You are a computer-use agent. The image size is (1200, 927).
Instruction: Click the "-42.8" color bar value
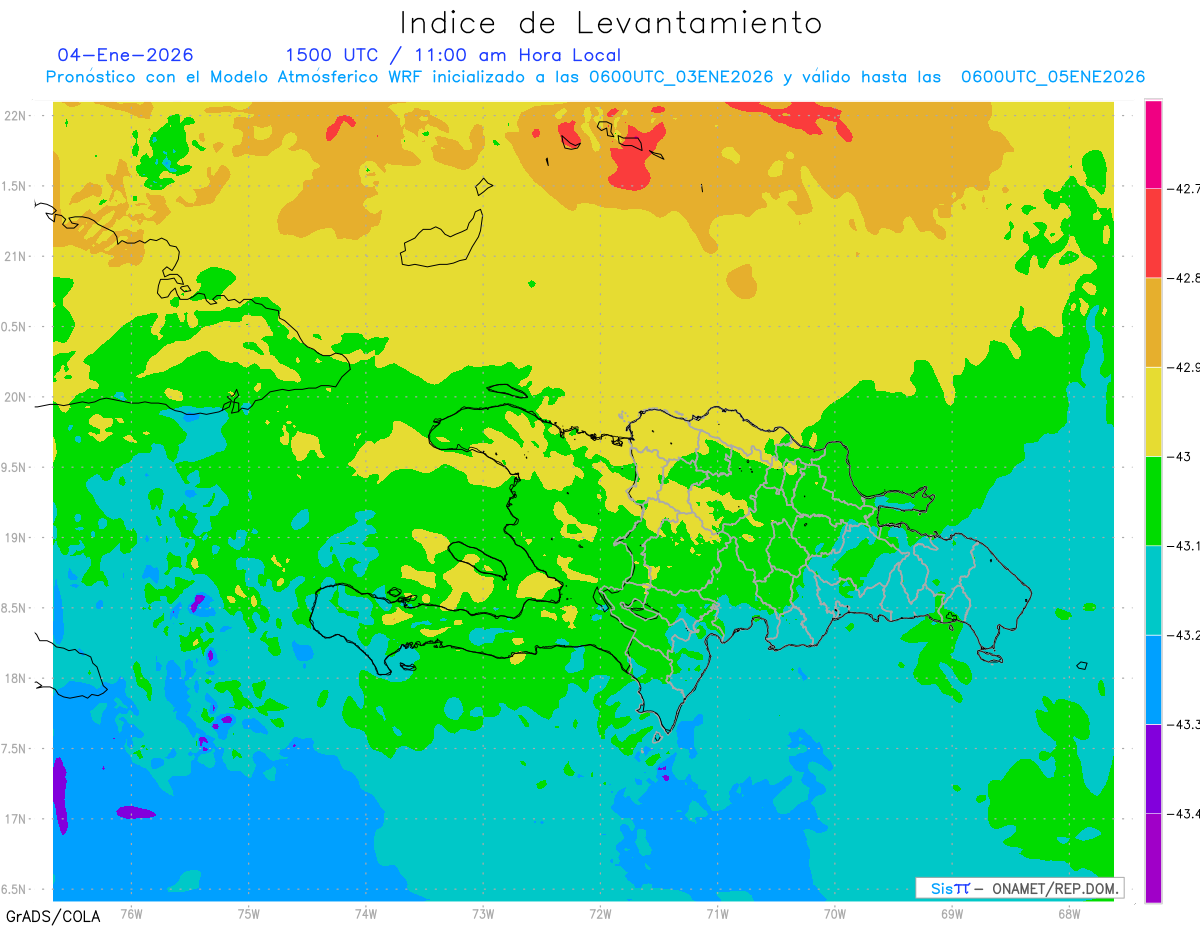pyautogui.click(x=1184, y=278)
